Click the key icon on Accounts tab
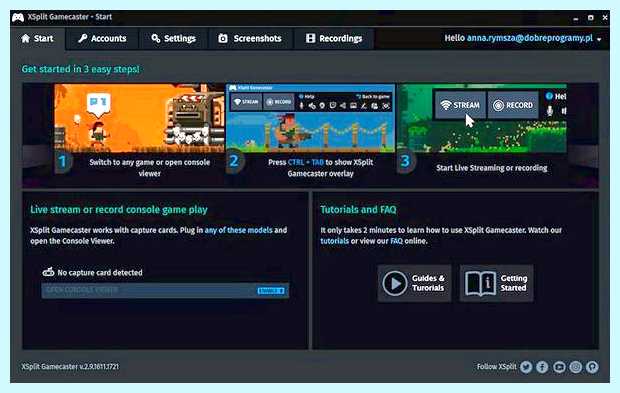The width and height of the screenshot is (620, 393). [82, 38]
